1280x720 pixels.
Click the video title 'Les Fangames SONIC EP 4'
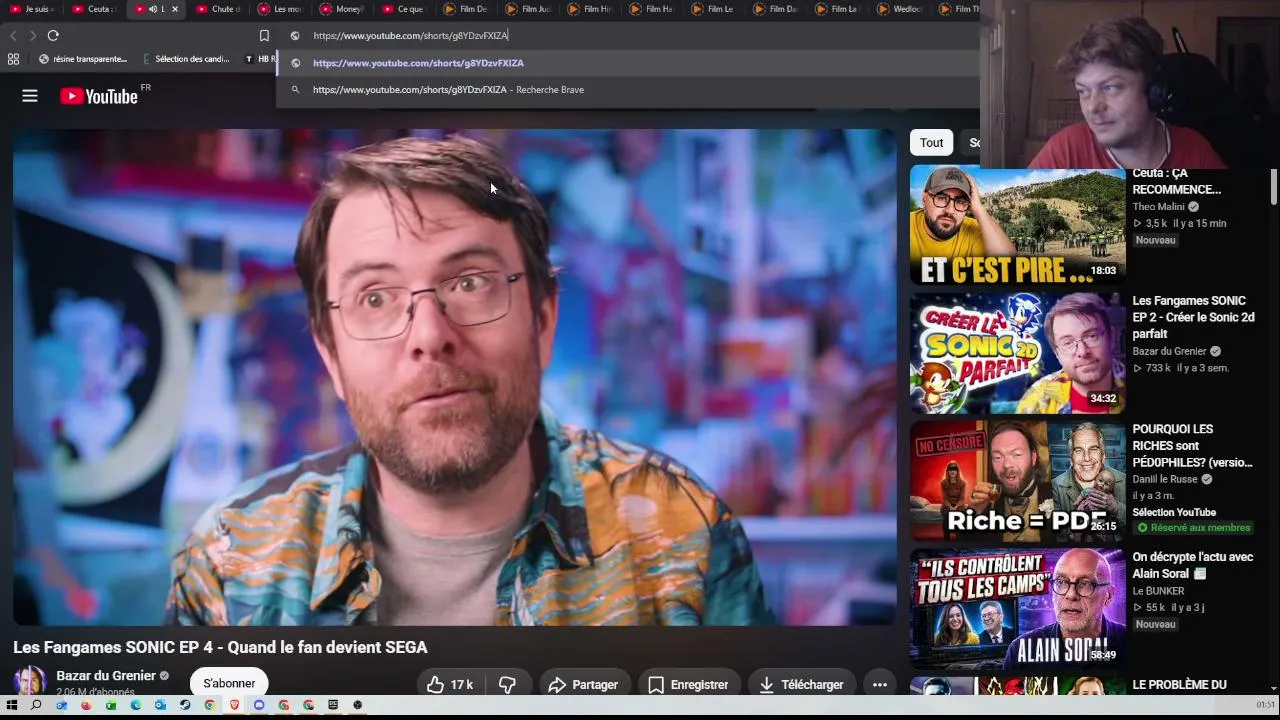(x=220, y=647)
